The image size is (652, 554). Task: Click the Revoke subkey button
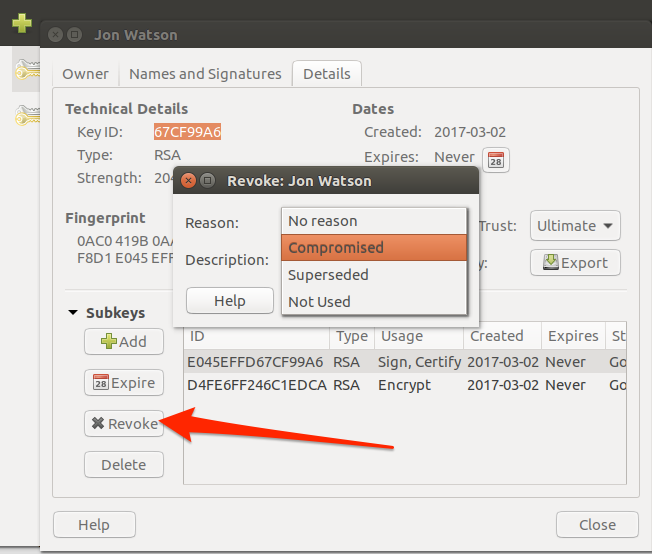click(124, 423)
